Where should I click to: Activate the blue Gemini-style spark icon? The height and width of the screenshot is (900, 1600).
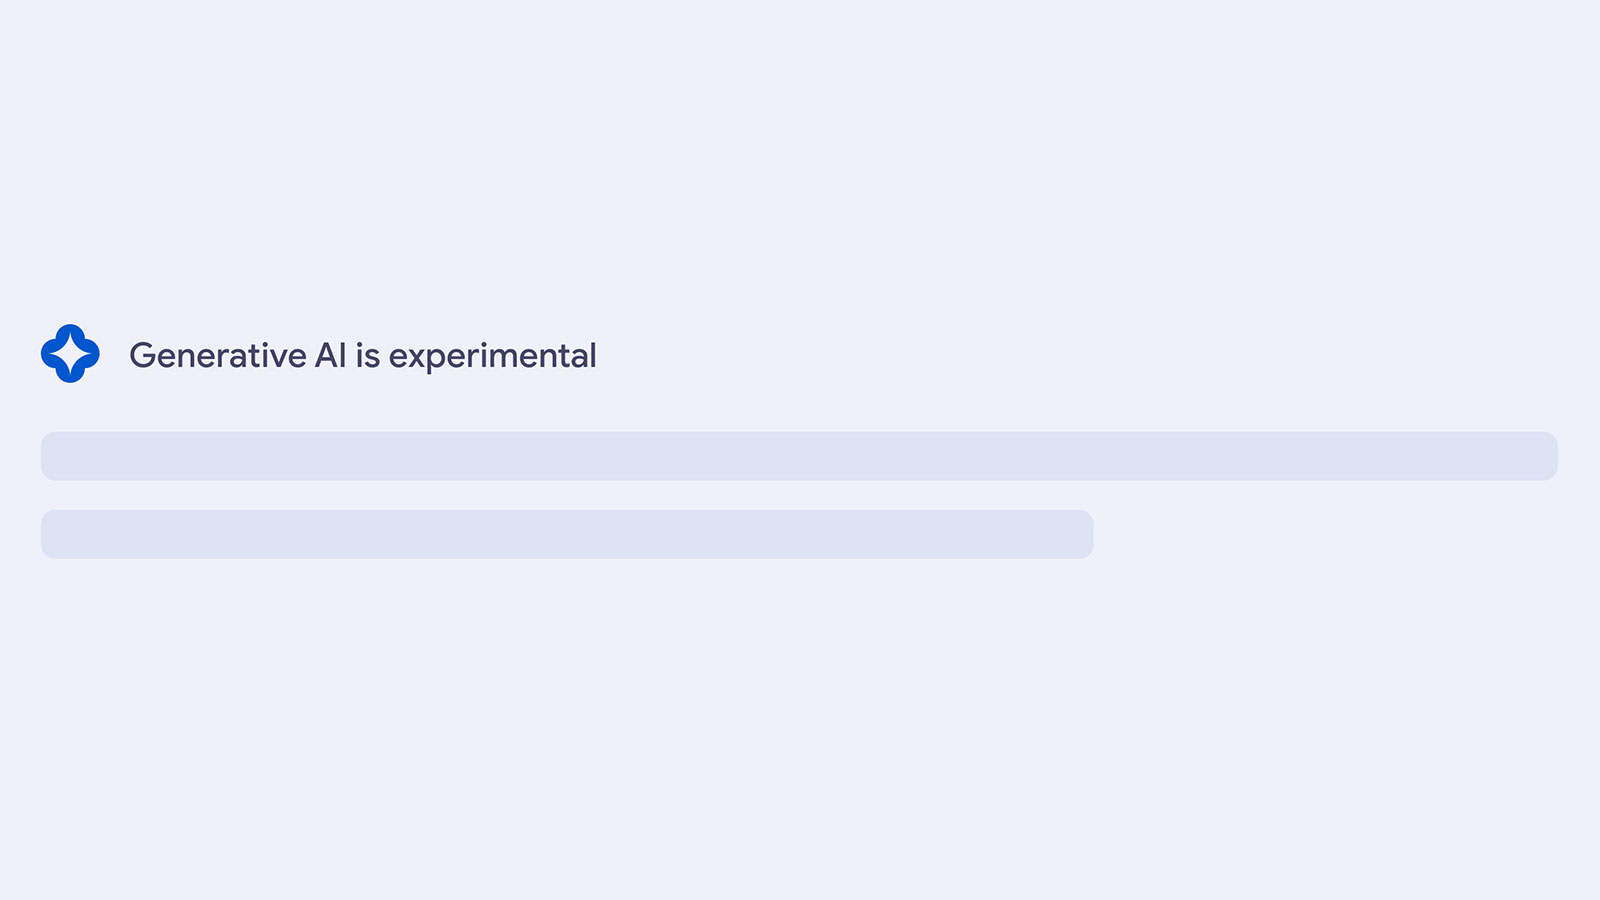70,353
